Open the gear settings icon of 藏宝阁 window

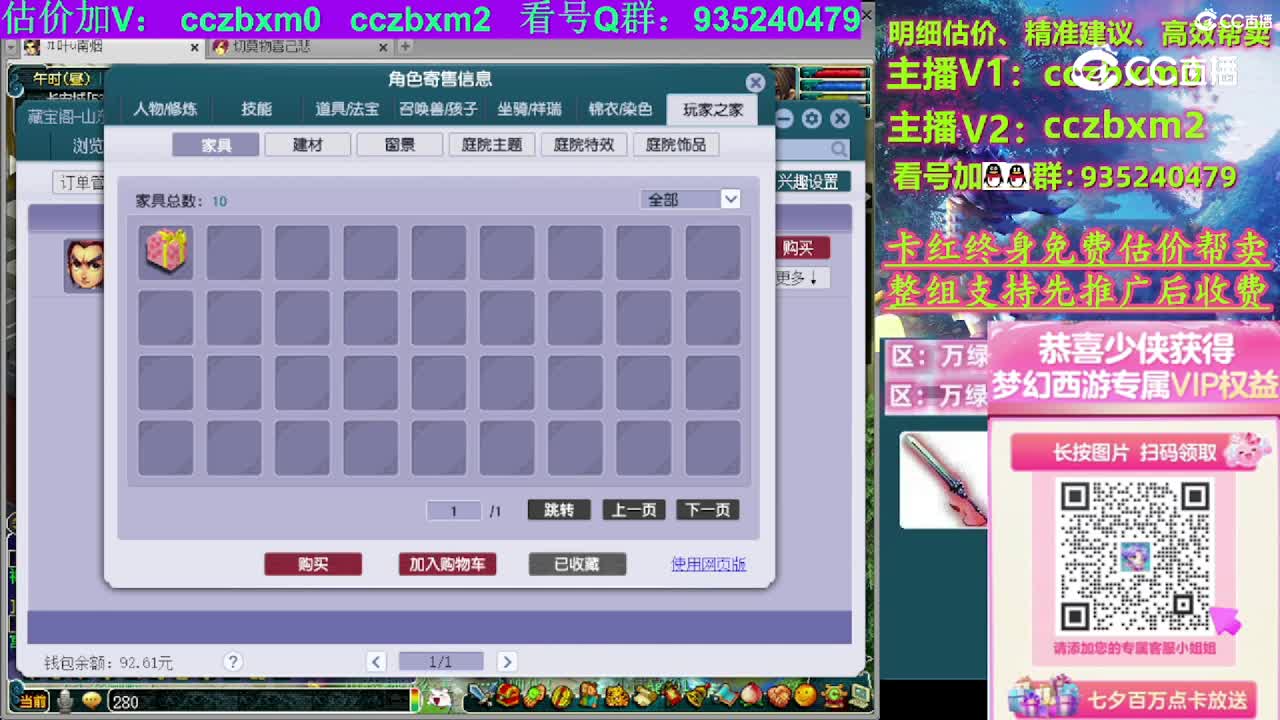click(811, 119)
